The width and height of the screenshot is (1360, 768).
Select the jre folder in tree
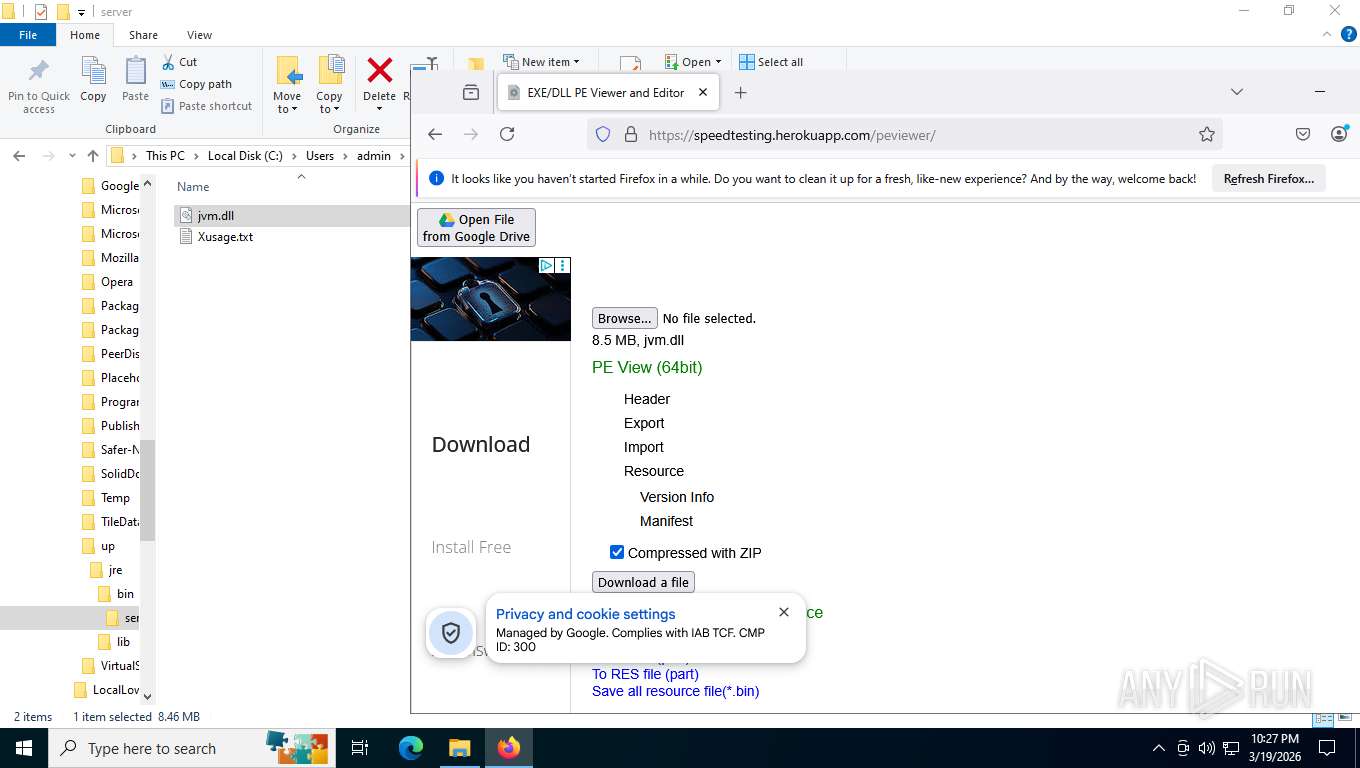coord(115,570)
